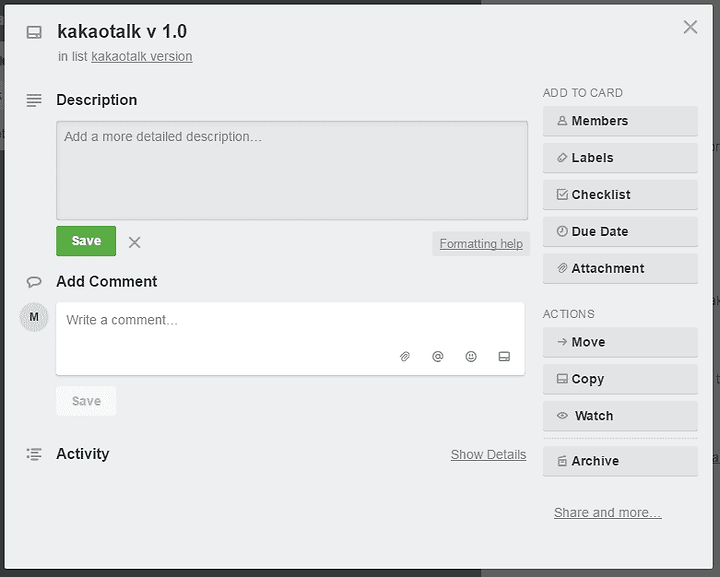
Task: Save the card description
Action: pos(86,241)
